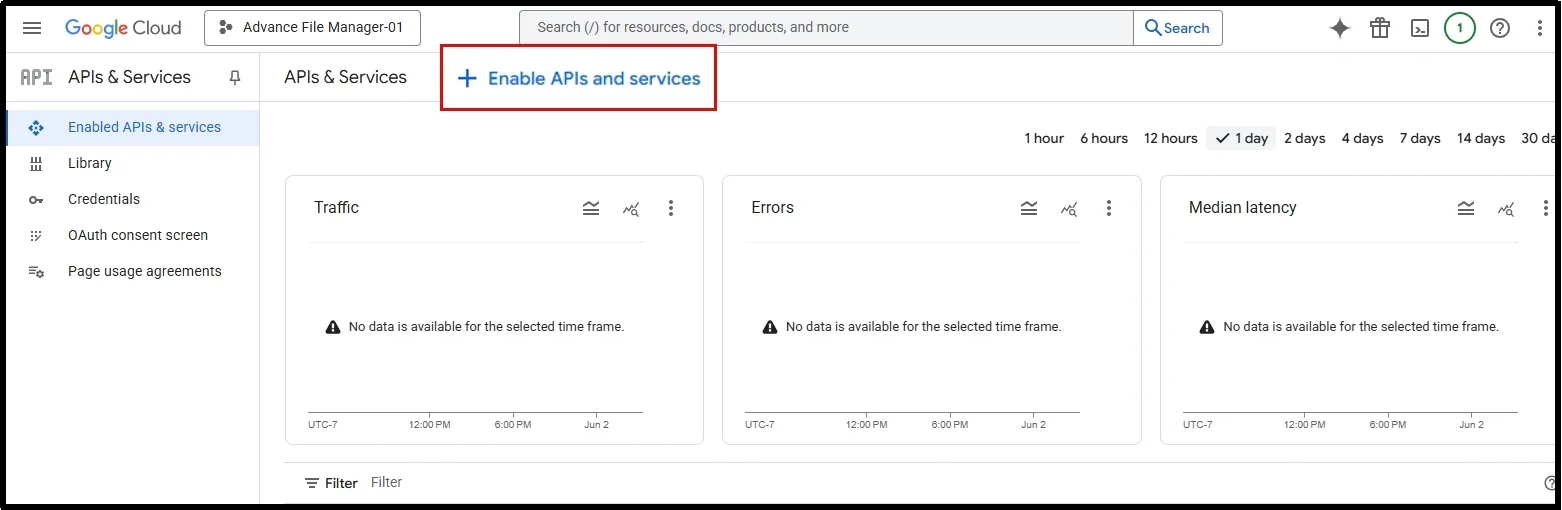Click the Errors chart no data warning
This screenshot has height=510, width=1562.
point(913,327)
